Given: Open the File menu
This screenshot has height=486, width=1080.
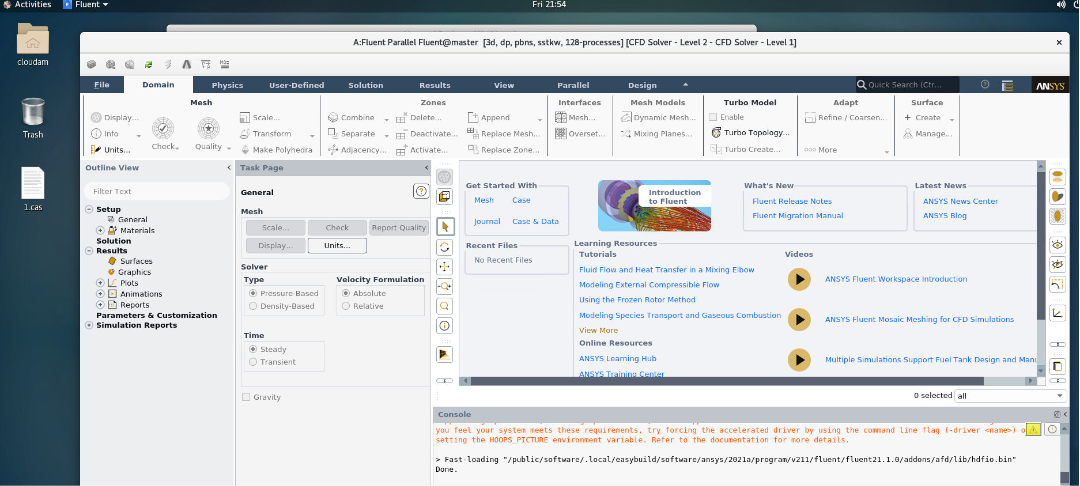Looking at the screenshot, I should click(102, 85).
